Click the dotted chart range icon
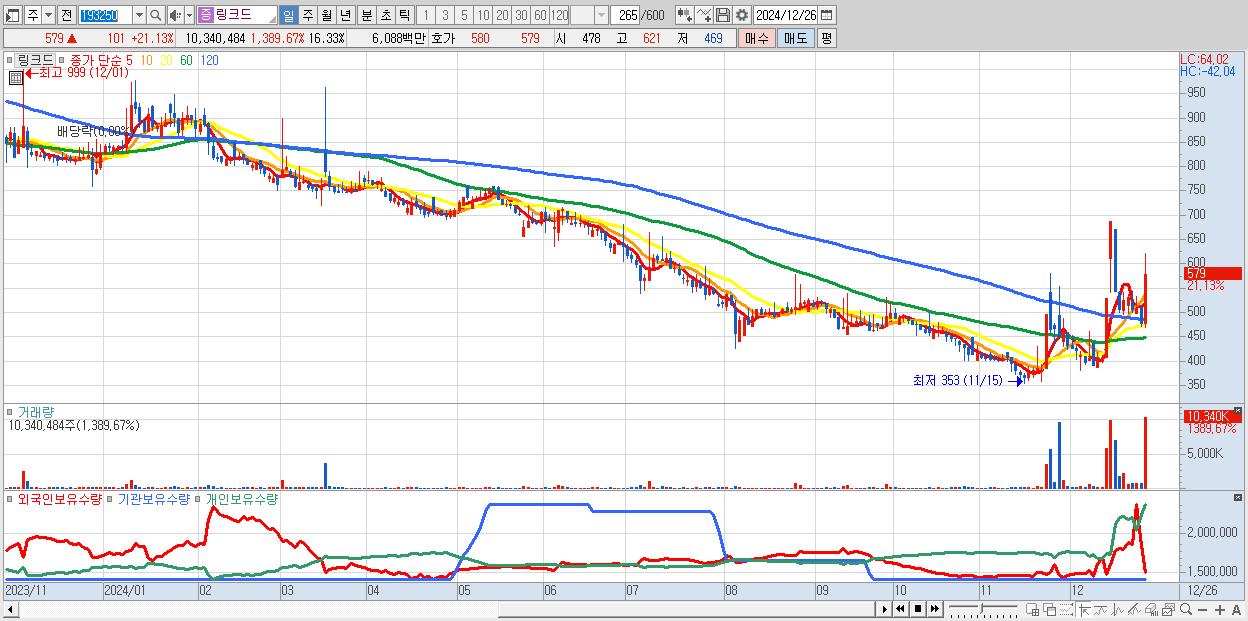 [1066, 609]
